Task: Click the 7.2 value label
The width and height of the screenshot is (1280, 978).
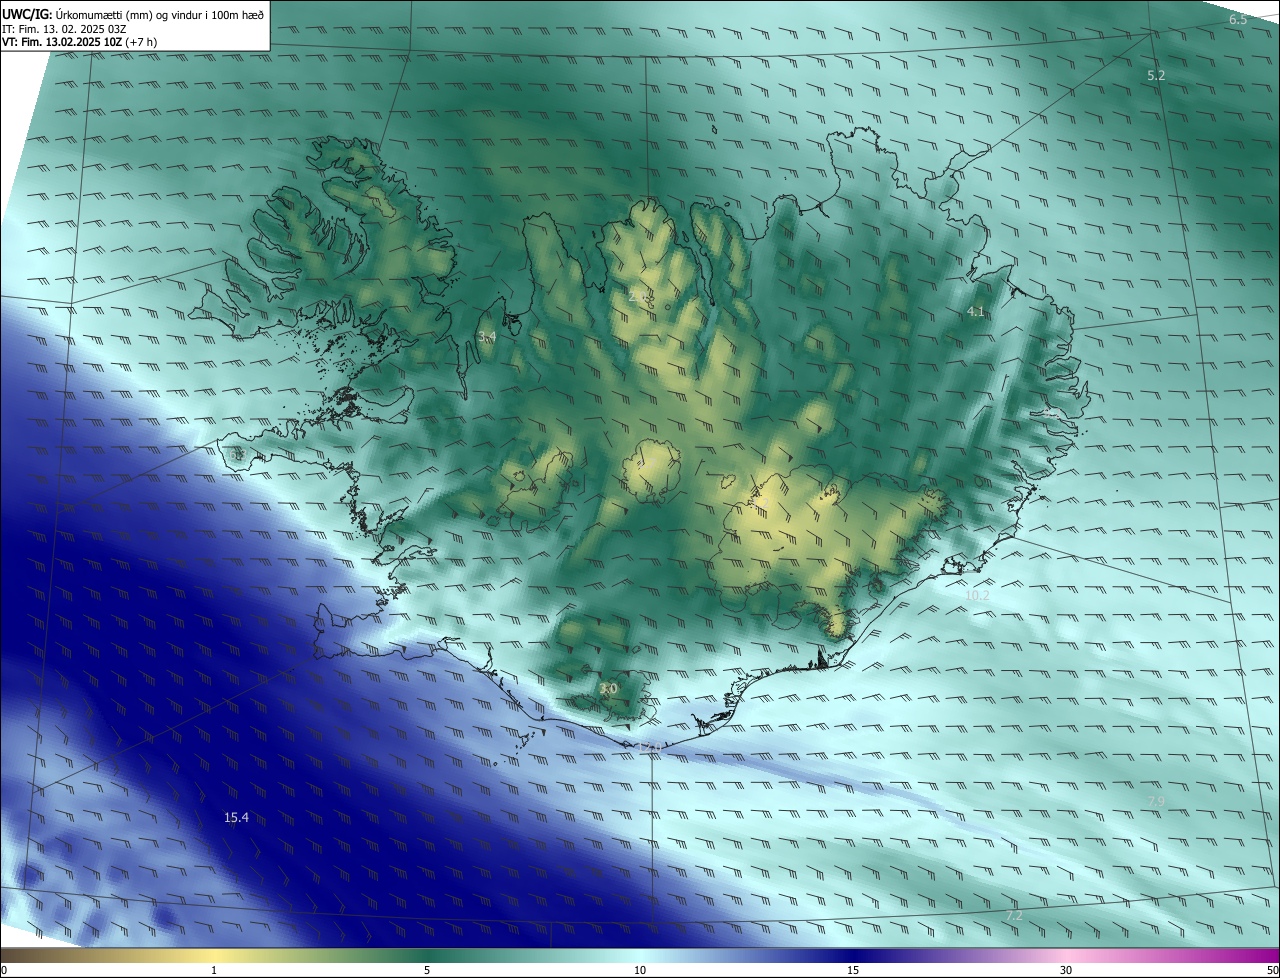Action: click(x=1014, y=916)
